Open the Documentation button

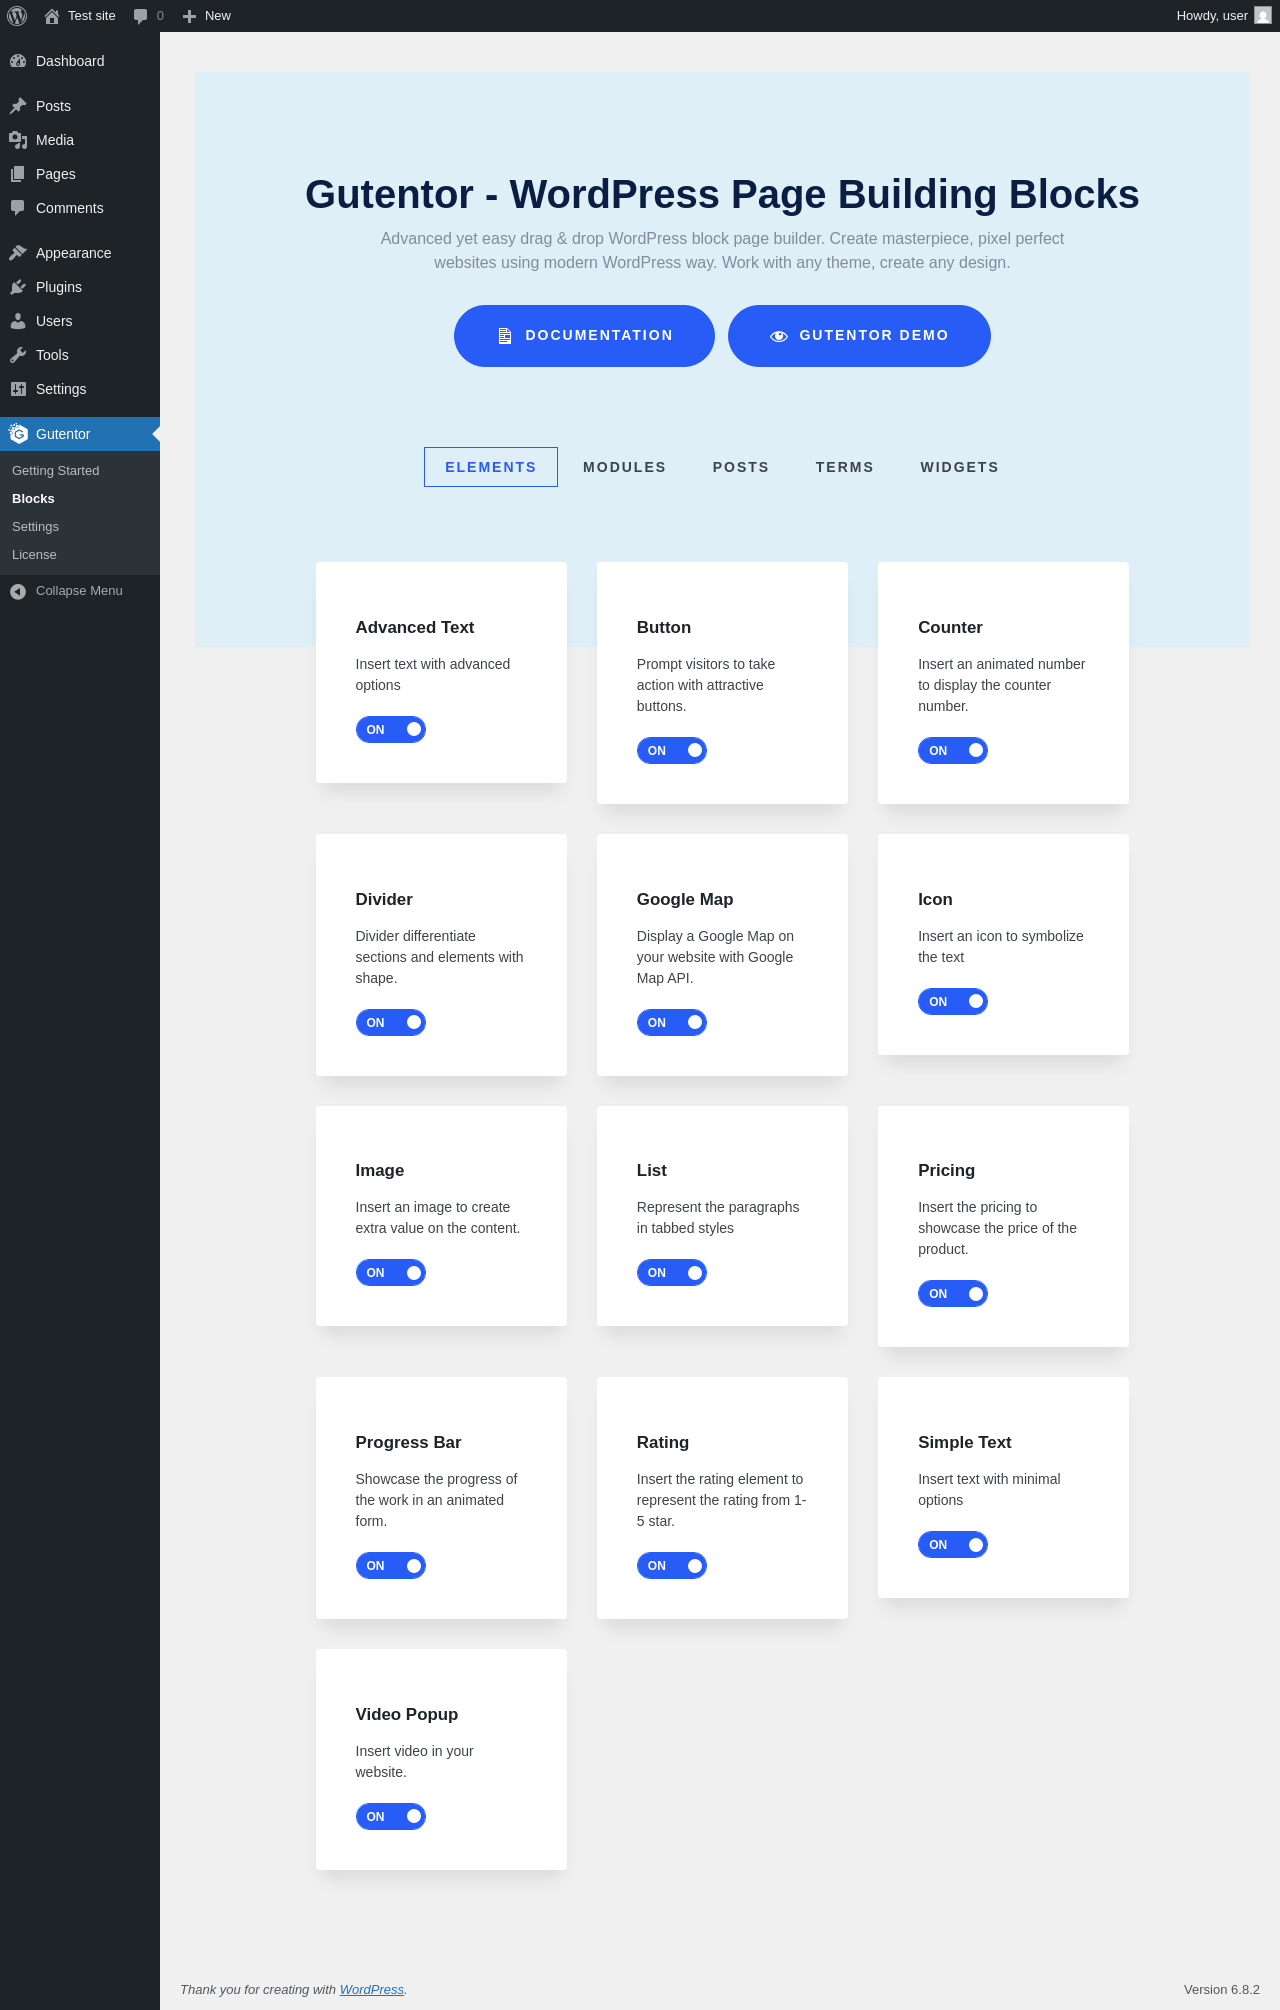[x=584, y=336]
